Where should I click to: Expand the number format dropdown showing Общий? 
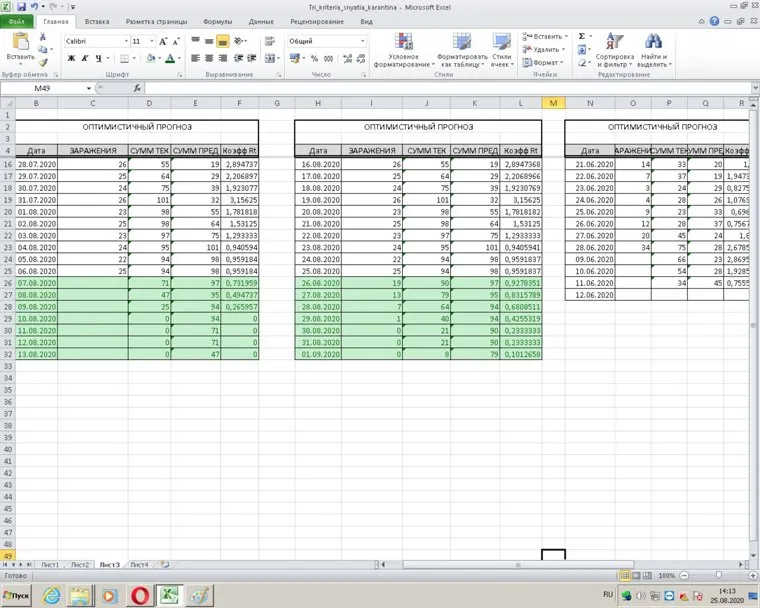(361, 41)
